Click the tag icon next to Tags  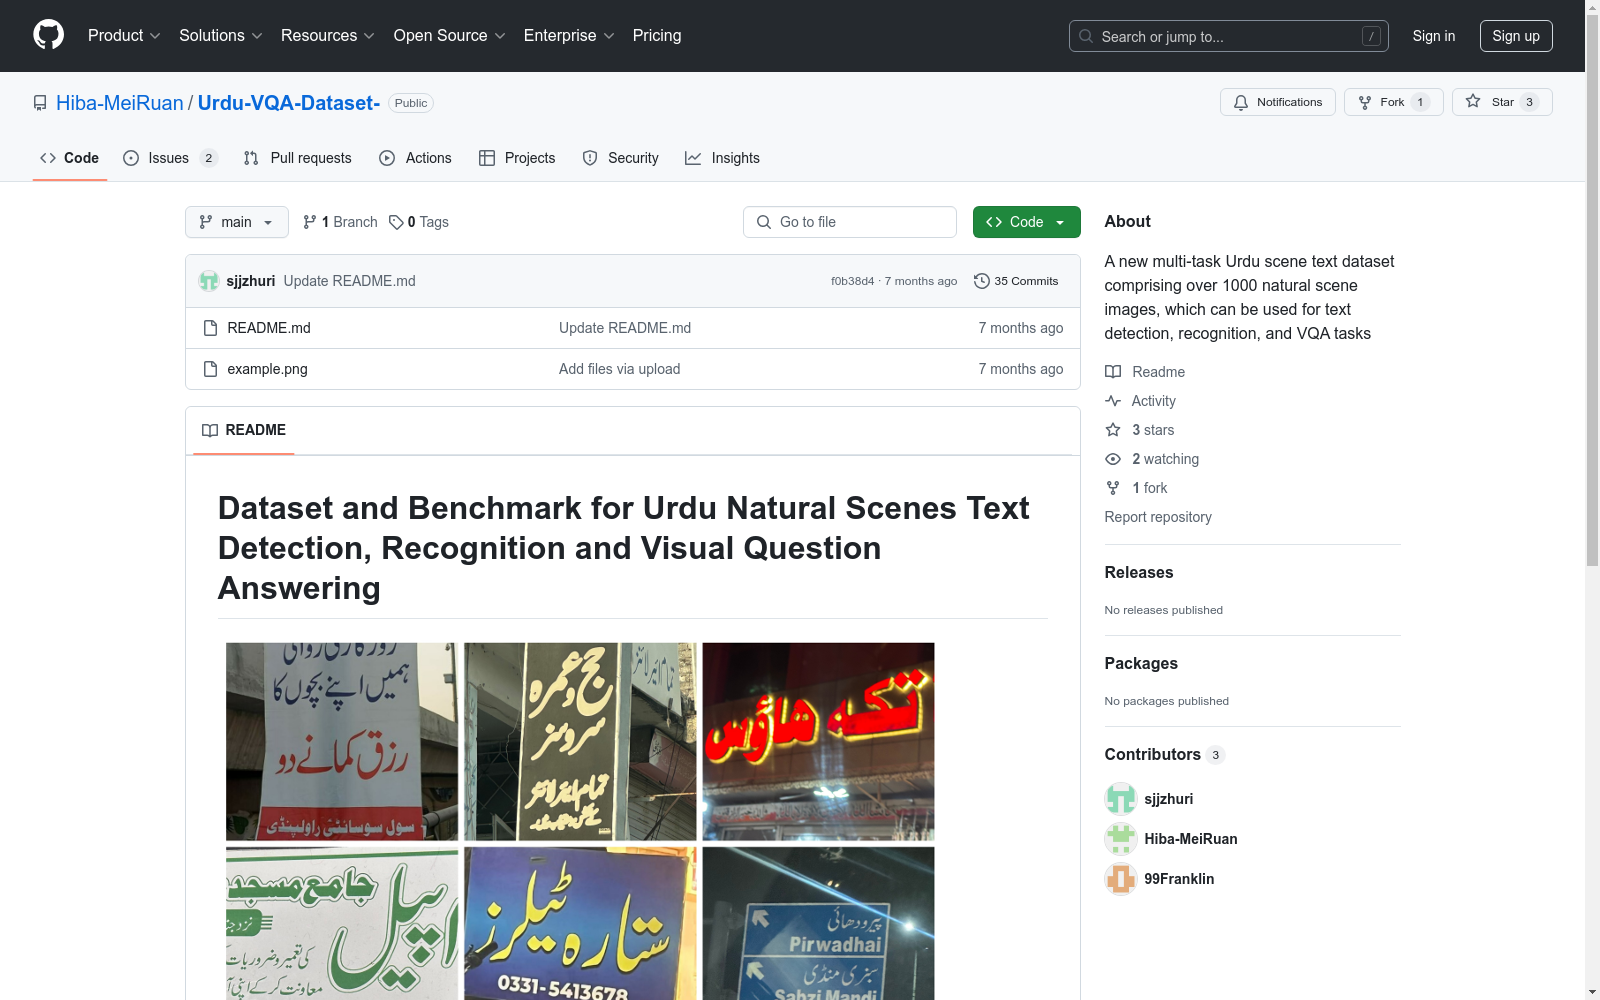coord(396,222)
